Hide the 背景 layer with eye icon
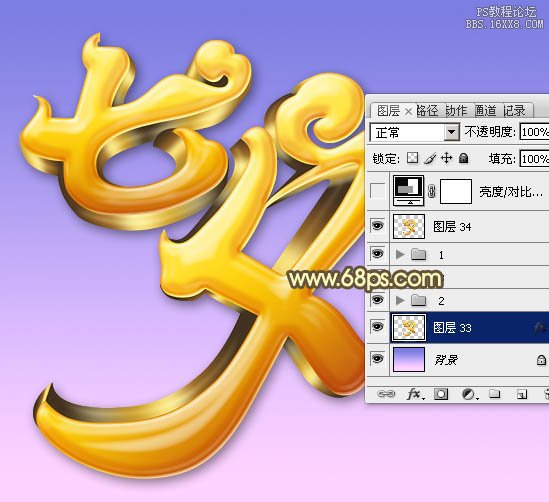Screen dimensions: 549x502 click(377, 358)
